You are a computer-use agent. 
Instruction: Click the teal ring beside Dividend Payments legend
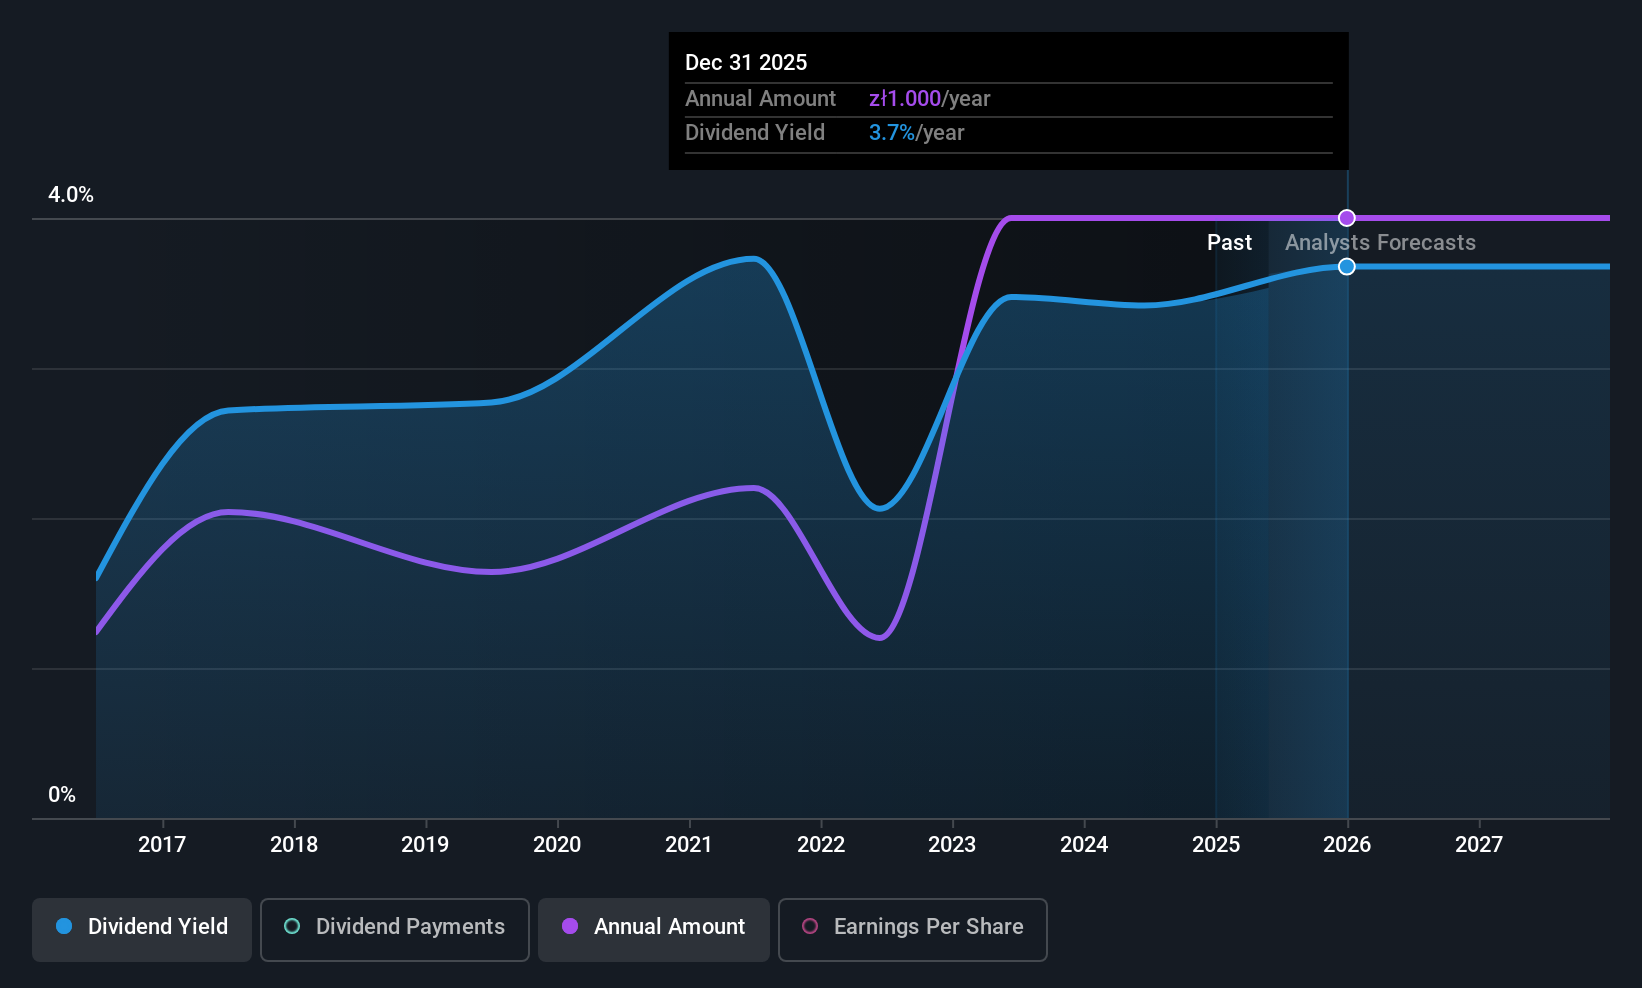pyautogui.click(x=292, y=926)
